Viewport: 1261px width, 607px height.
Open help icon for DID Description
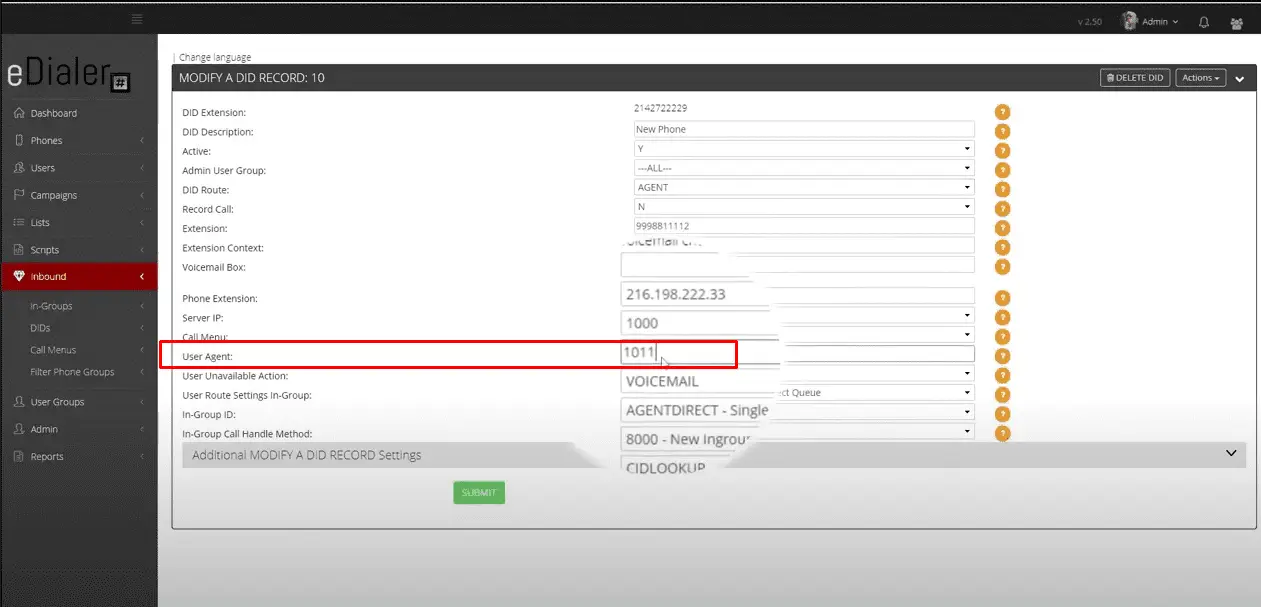tap(1002, 131)
